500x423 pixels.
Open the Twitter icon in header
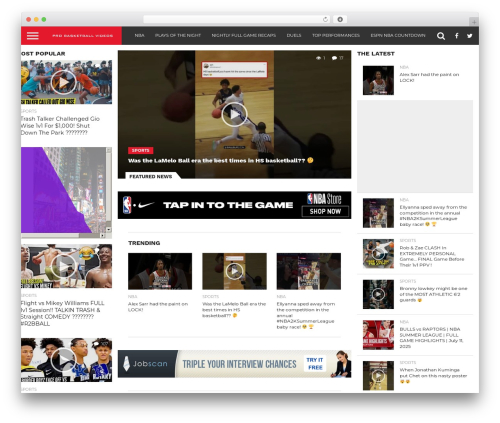pos(470,36)
